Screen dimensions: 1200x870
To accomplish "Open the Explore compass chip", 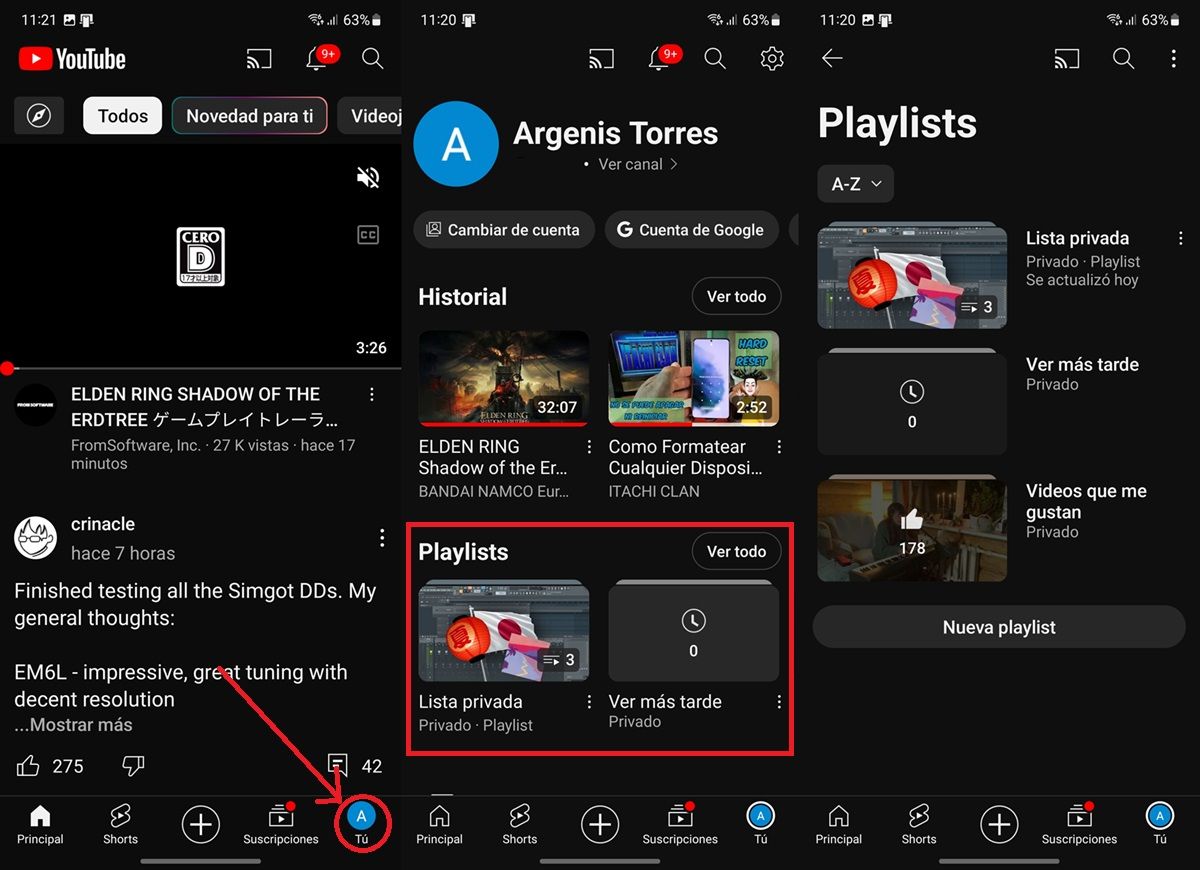I will click(39, 116).
